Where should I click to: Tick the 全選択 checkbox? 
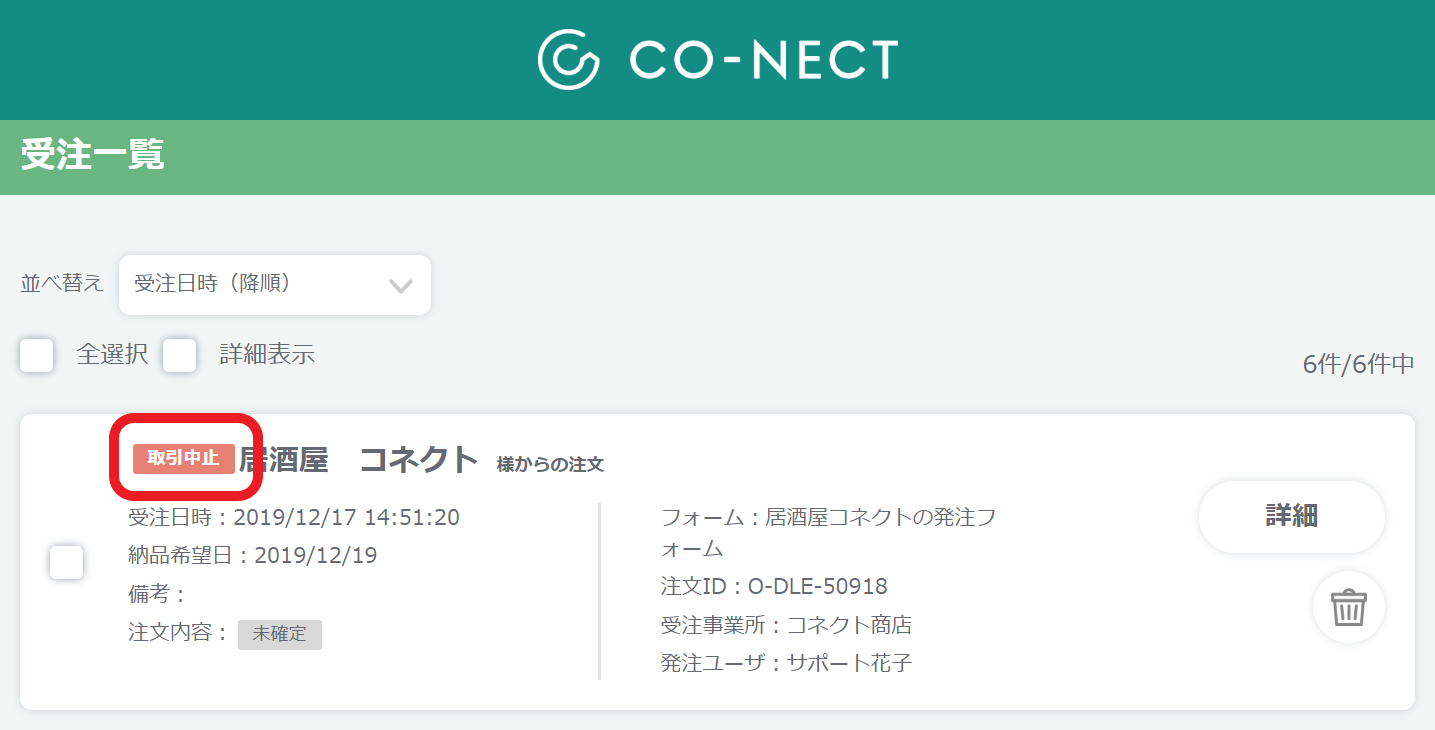37,355
